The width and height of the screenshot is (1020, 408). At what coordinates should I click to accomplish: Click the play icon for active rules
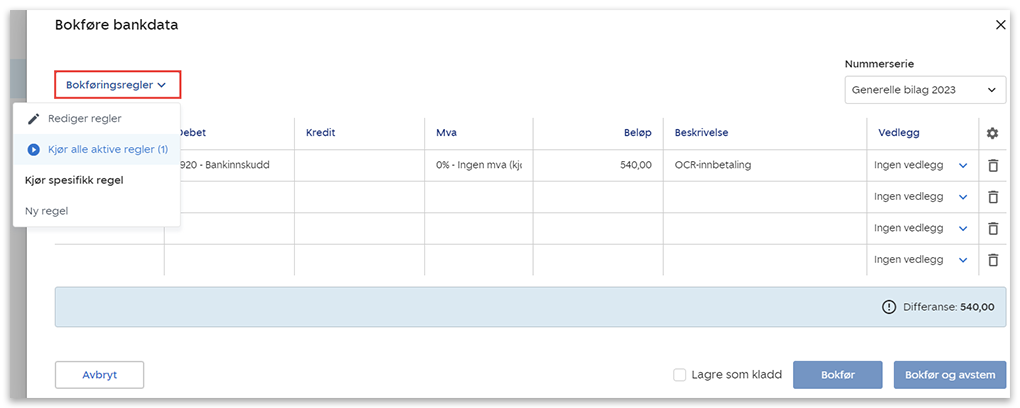[x=34, y=149]
